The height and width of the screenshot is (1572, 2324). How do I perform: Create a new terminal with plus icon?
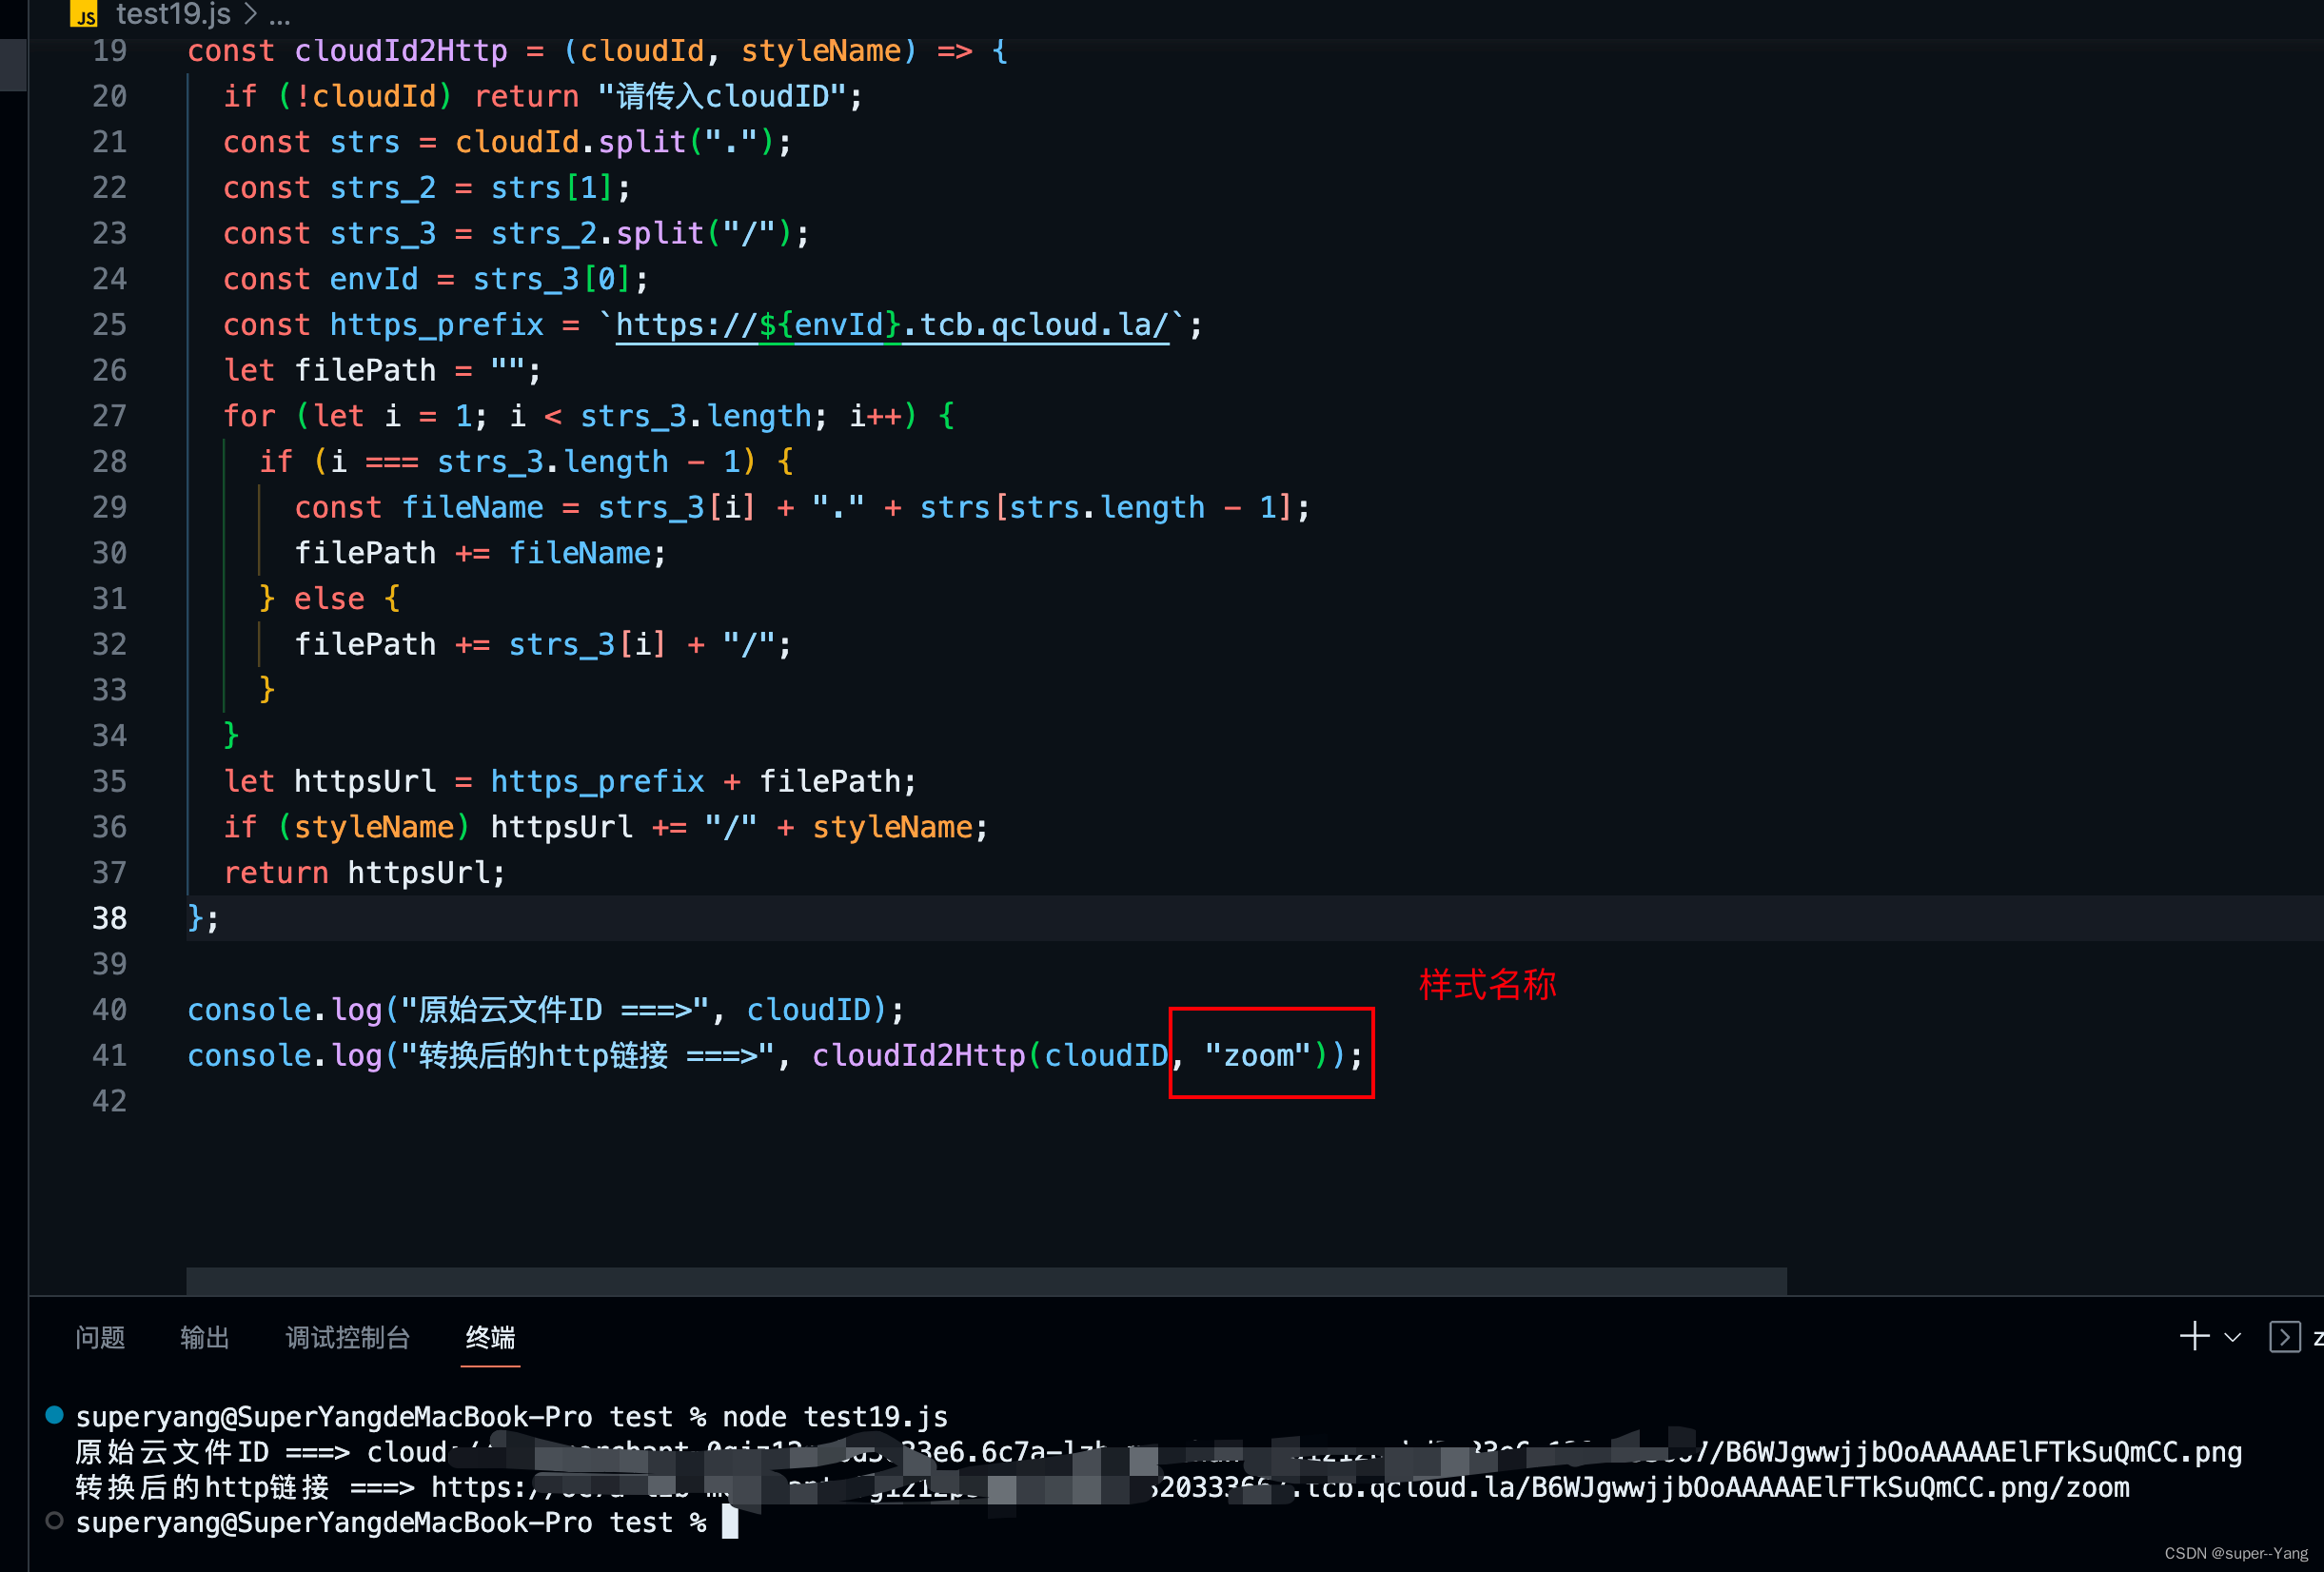pyautogui.click(x=2194, y=1336)
